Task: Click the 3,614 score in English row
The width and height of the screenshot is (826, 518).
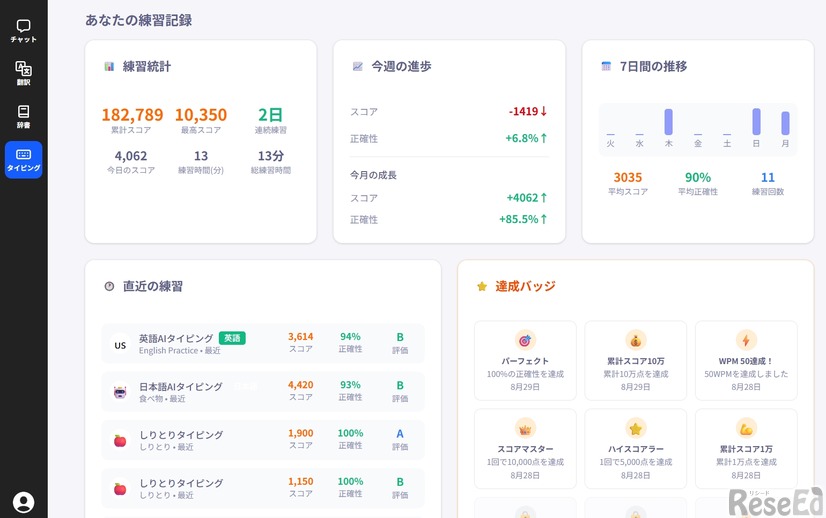Action: pyautogui.click(x=301, y=337)
